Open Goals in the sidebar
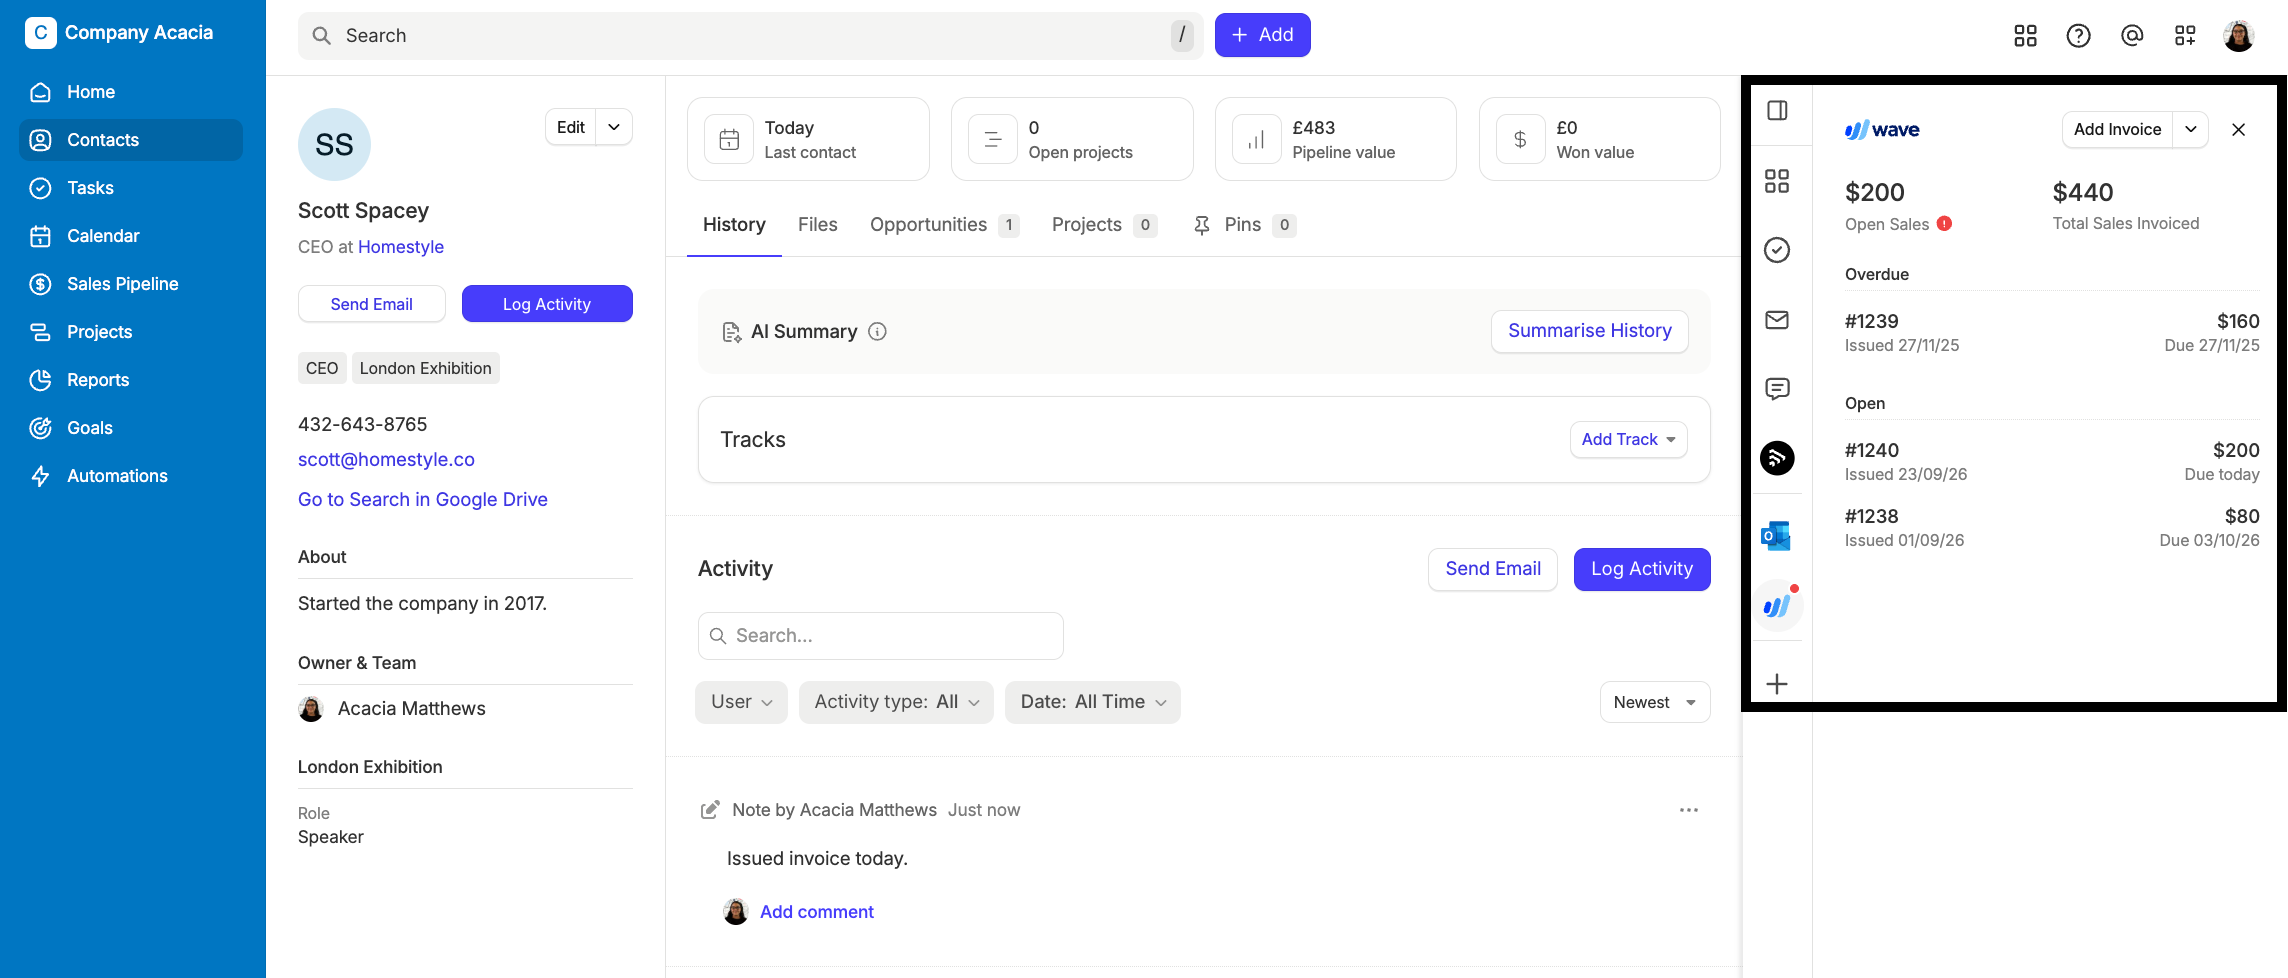The height and width of the screenshot is (978, 2288). [131, 428]
